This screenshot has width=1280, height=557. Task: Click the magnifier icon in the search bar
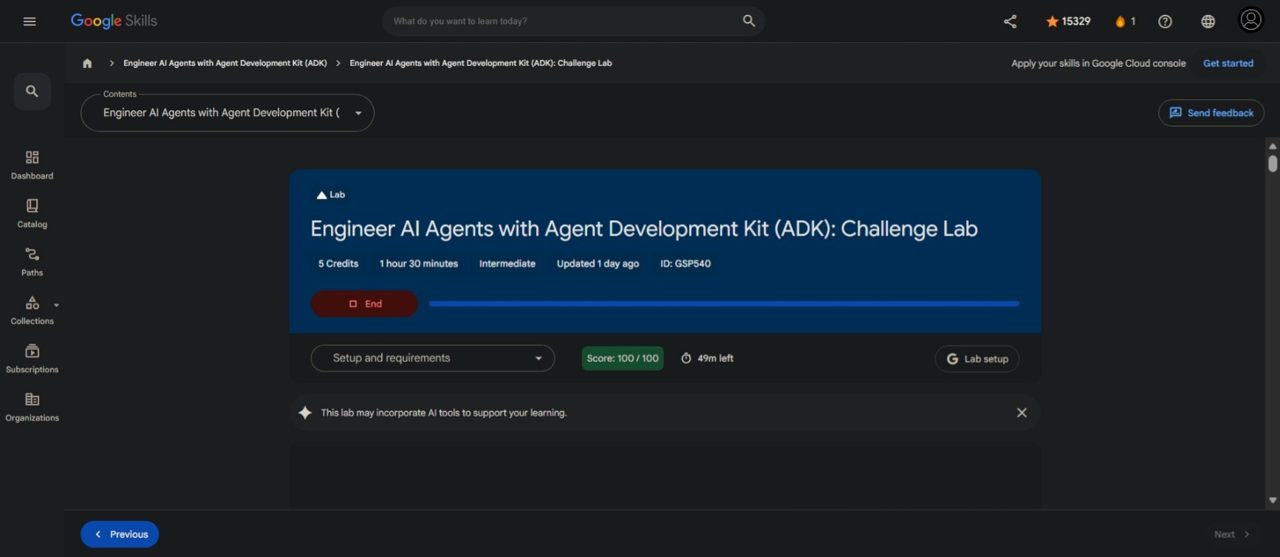click(749, 21)
